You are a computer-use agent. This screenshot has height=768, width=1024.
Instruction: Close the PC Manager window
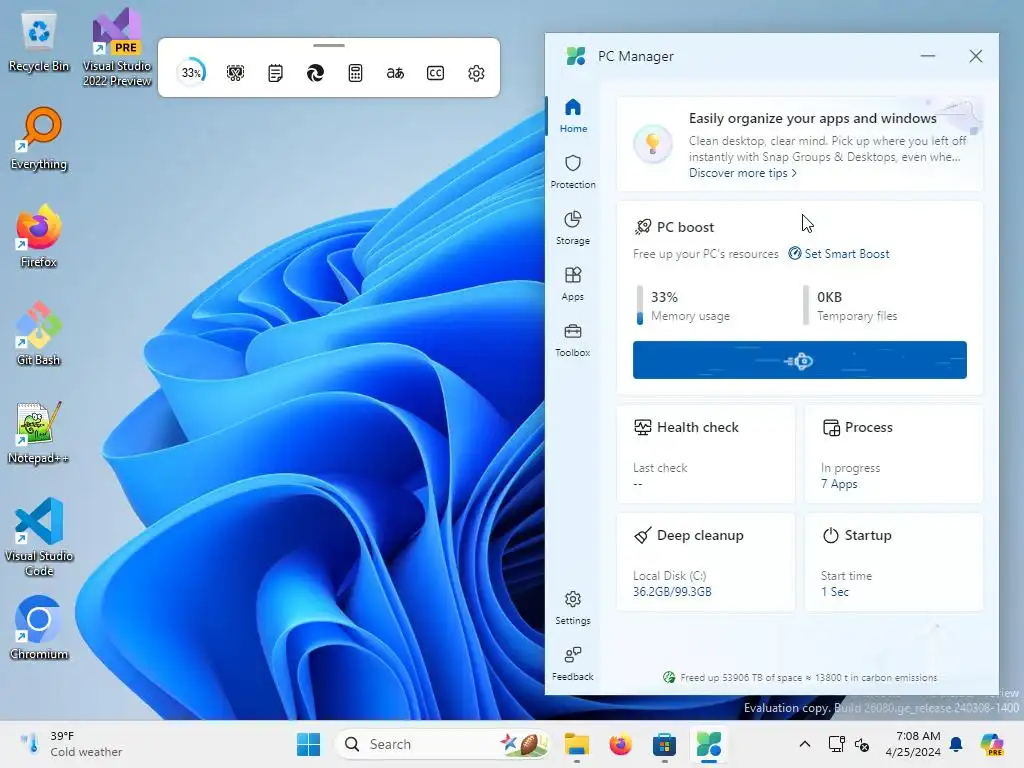(x=976, y=56)
